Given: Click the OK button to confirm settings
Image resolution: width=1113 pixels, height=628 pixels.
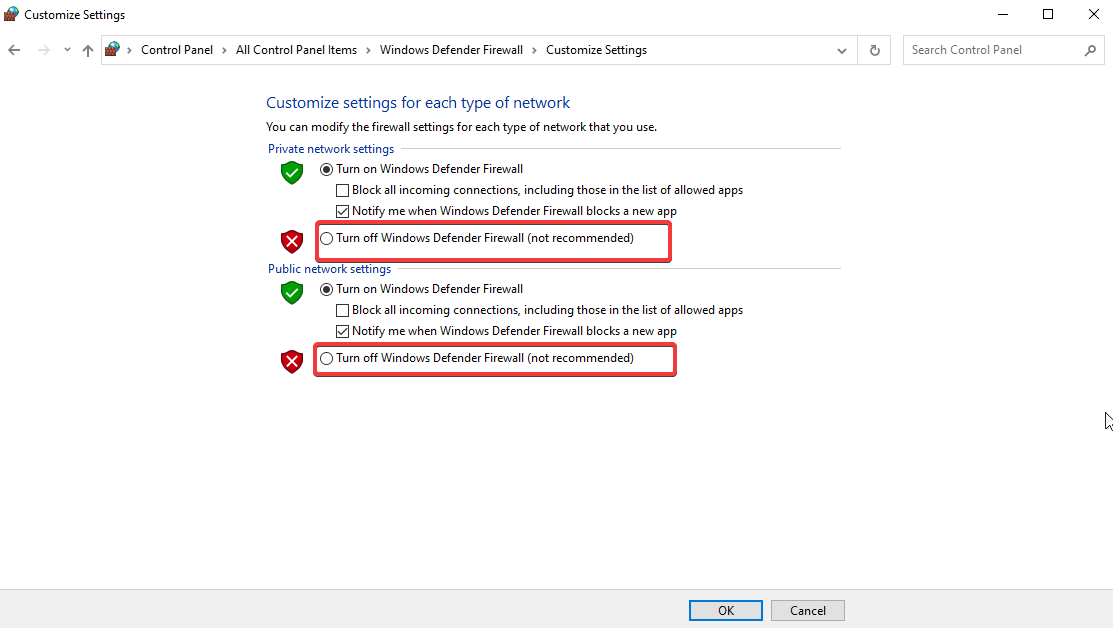Looking at the screenshot, I should (725, 610).
